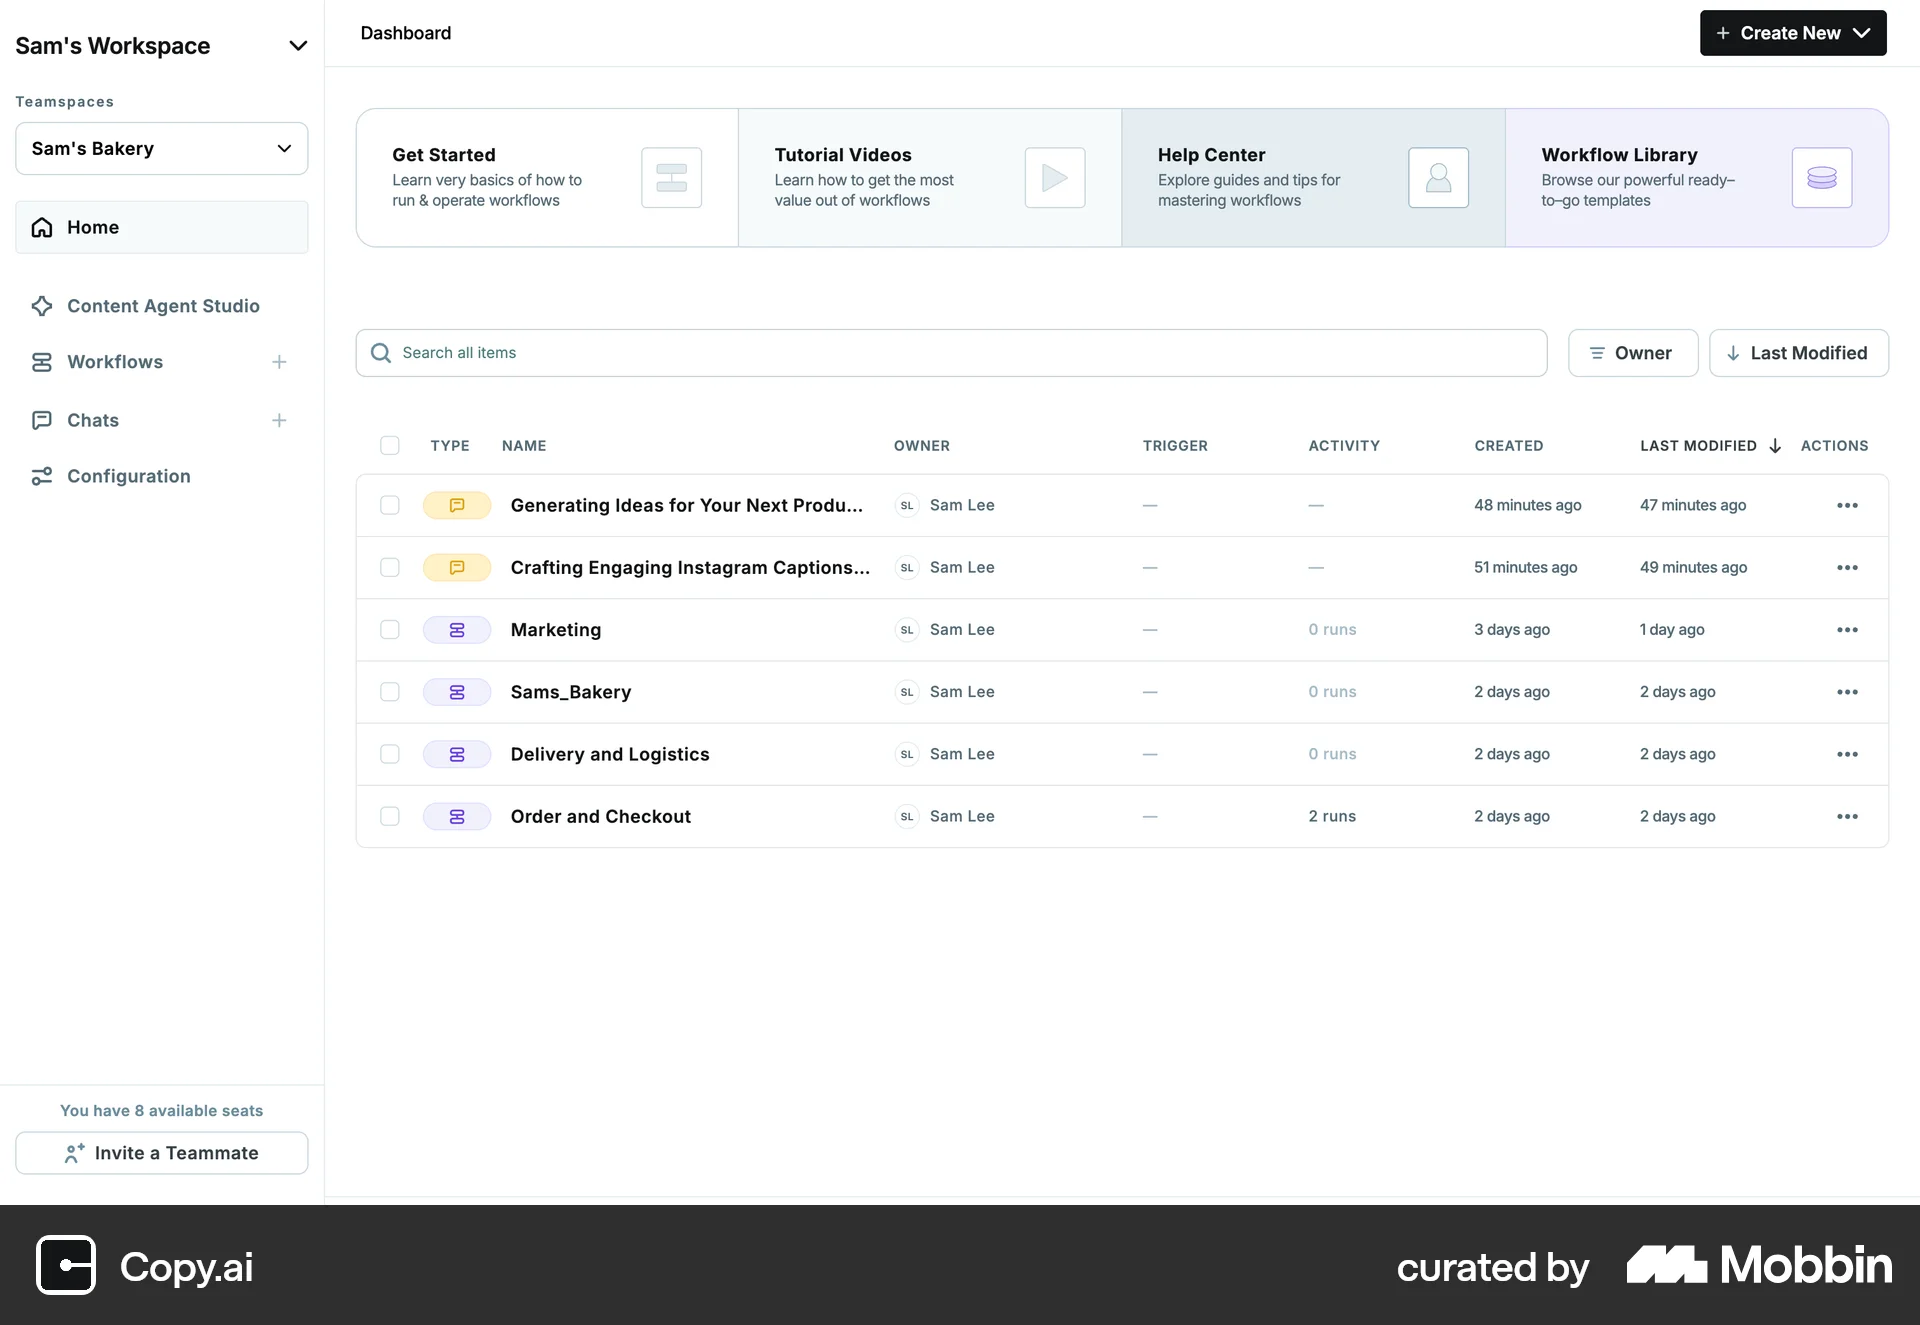Select the Configuration icon
This screenshot has height=1325, width=1920.
pos(41,476)
